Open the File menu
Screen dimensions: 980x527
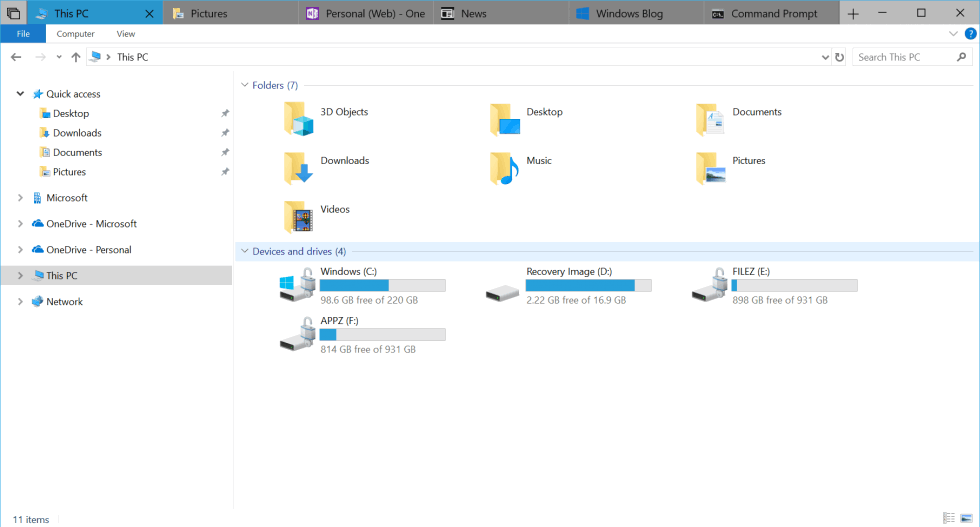(23, 34)
